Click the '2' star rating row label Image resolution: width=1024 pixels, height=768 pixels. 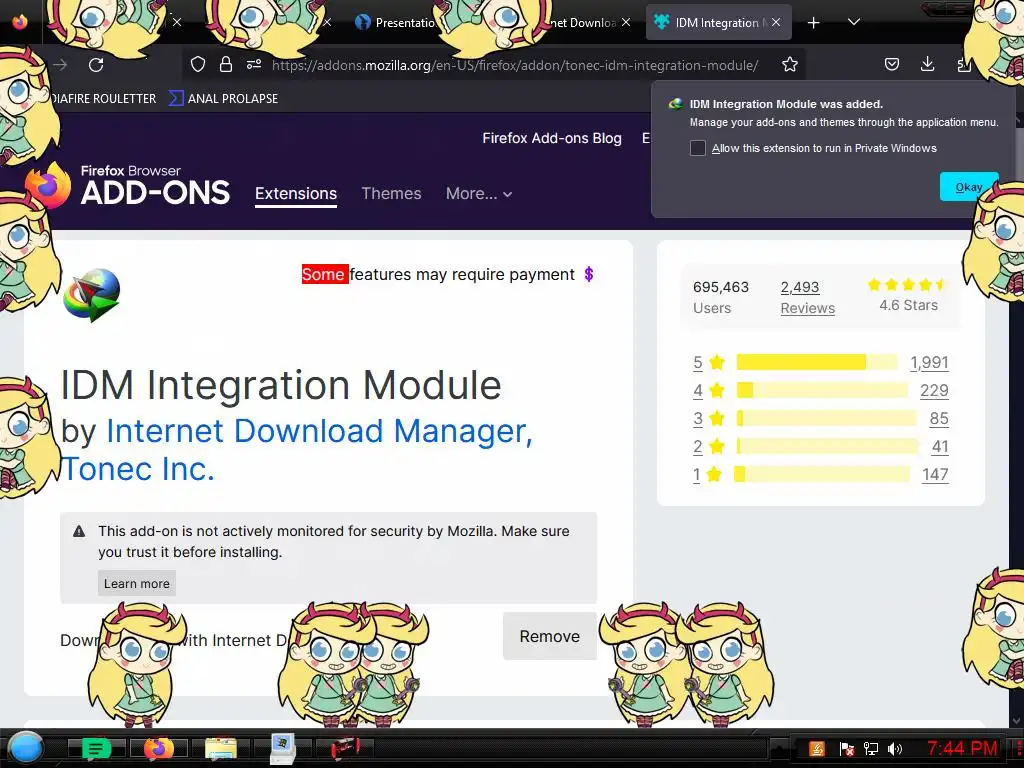698,447
